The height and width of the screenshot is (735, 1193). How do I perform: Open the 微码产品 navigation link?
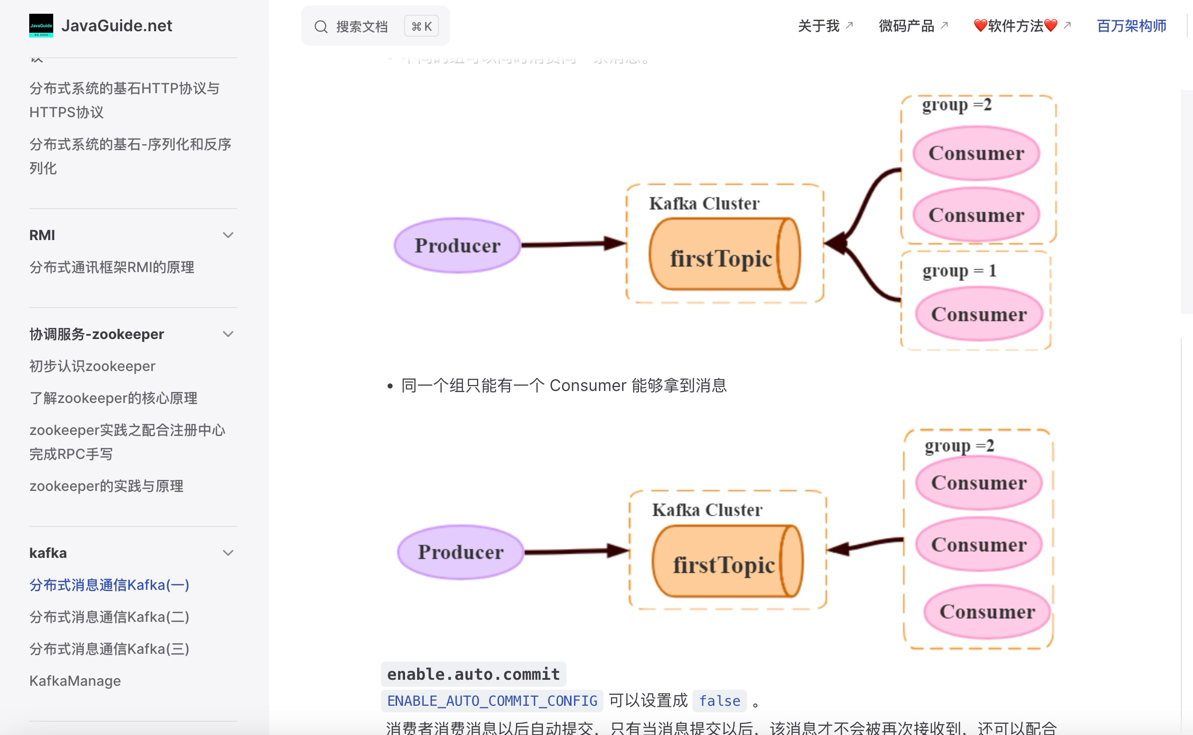tap(906, 26)
